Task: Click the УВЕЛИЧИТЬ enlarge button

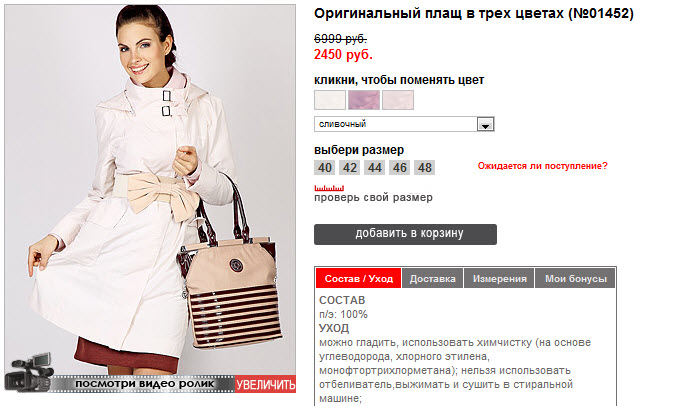Action: click(265, 385)
